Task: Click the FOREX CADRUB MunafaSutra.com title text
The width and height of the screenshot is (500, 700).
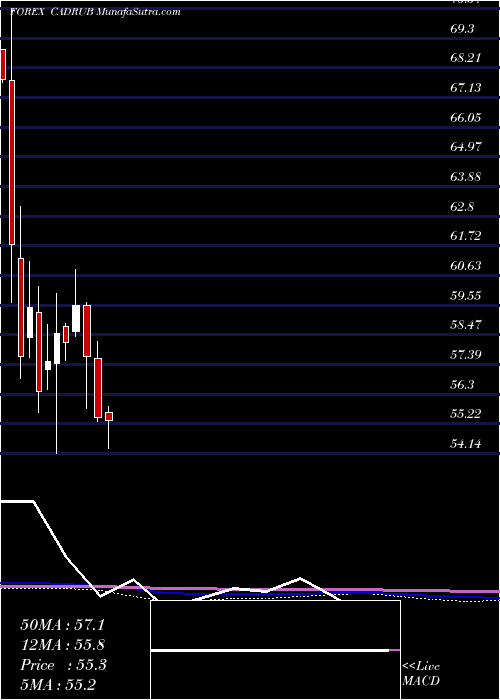Action: click(x=95, y=12)
